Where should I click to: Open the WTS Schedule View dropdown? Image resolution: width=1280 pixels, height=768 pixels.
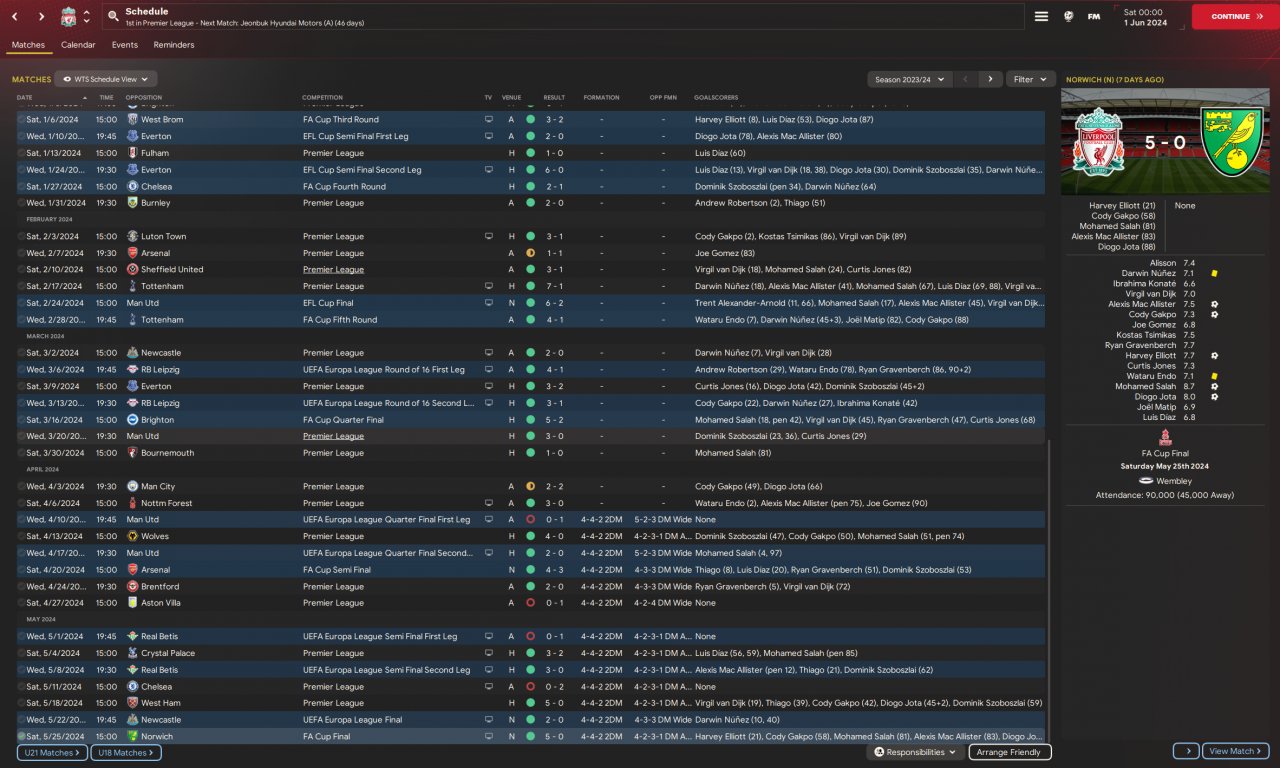click(x=106, y=79)
